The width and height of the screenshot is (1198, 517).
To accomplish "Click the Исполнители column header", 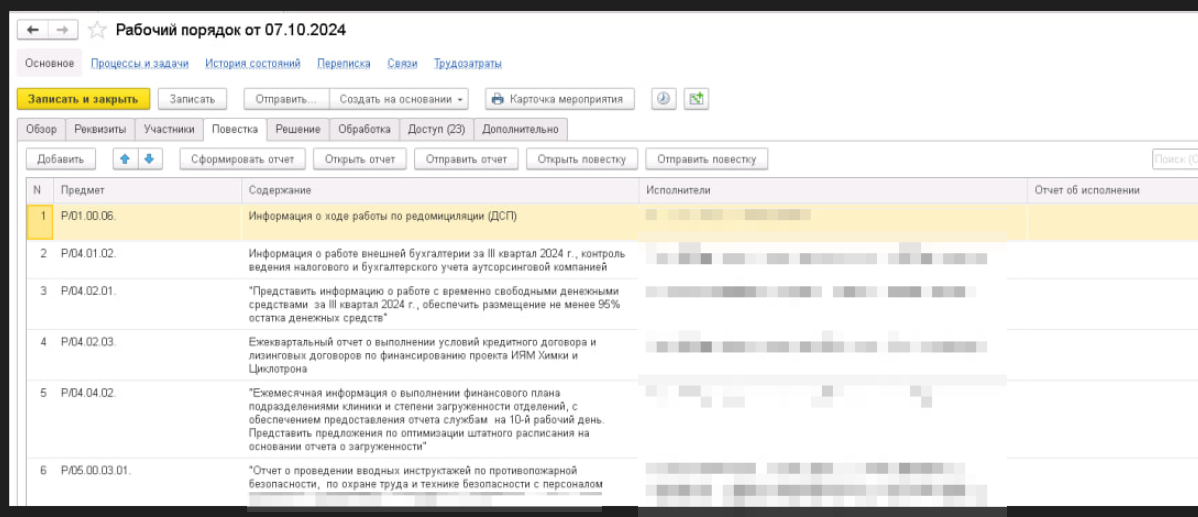I will point(833,190).
